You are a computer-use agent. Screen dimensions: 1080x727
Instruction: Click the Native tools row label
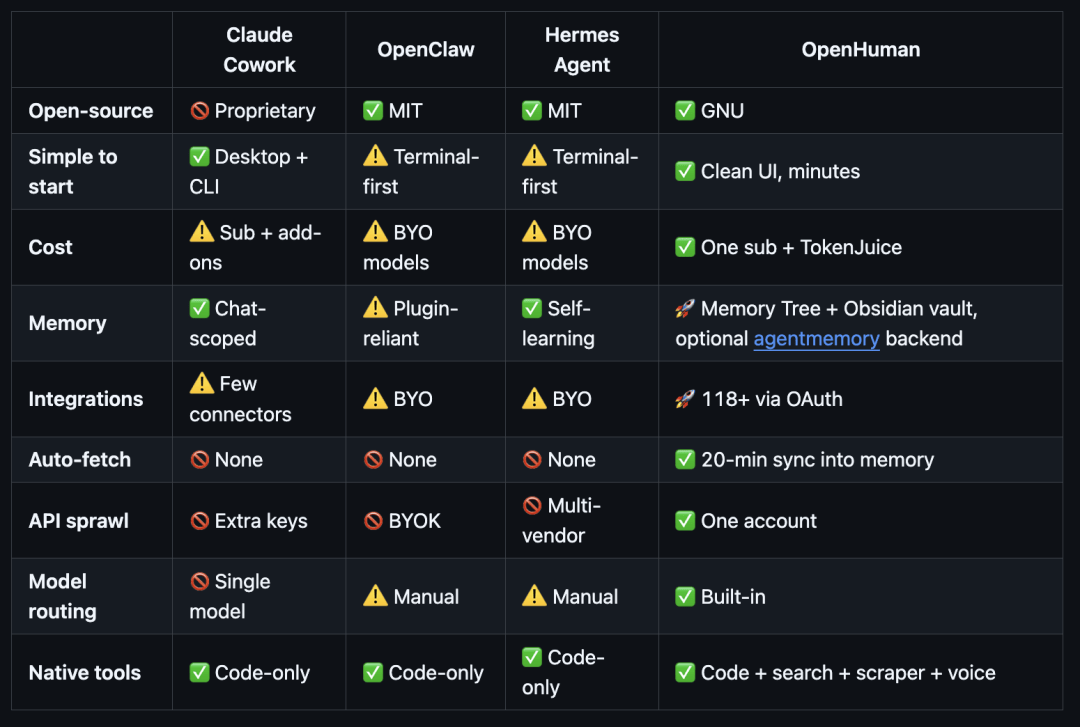85,672
